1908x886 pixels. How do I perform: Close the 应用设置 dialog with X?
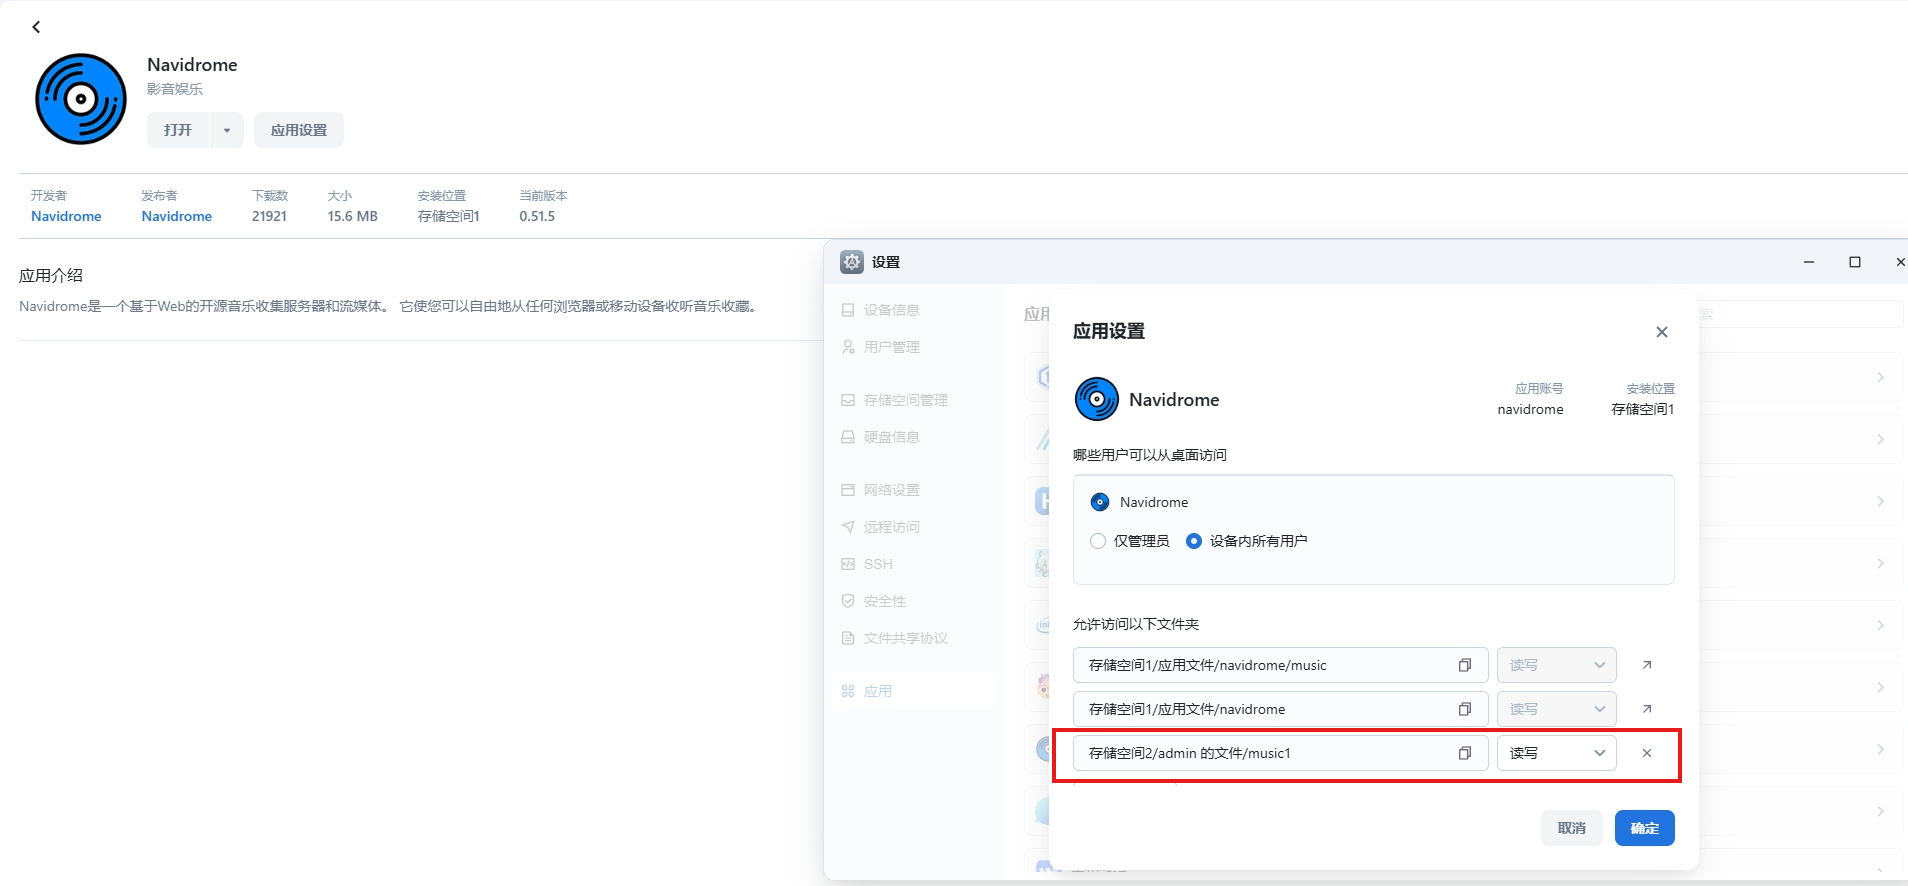pyautogui.click(x=1662, y=332)
